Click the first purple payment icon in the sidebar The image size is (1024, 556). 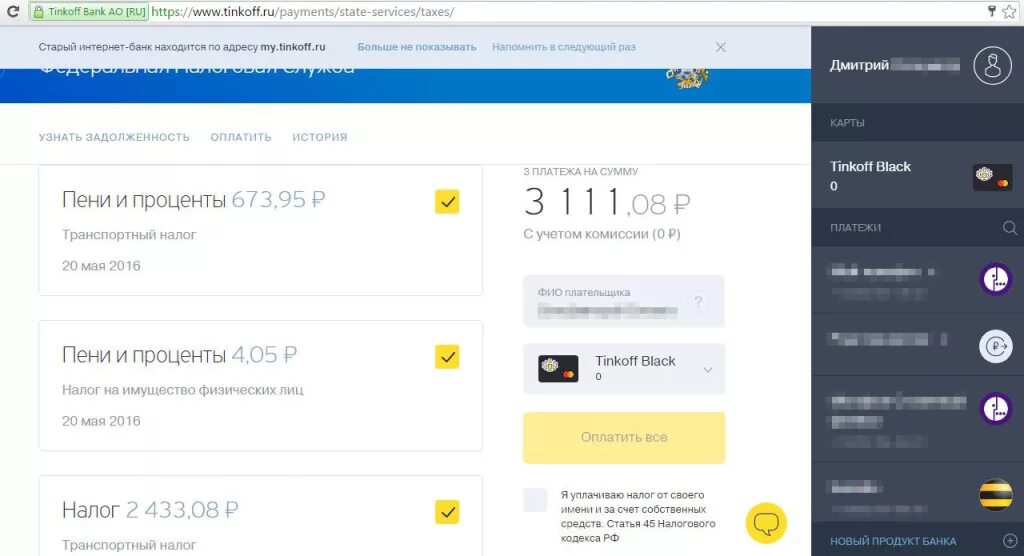[x=995, y=280]
